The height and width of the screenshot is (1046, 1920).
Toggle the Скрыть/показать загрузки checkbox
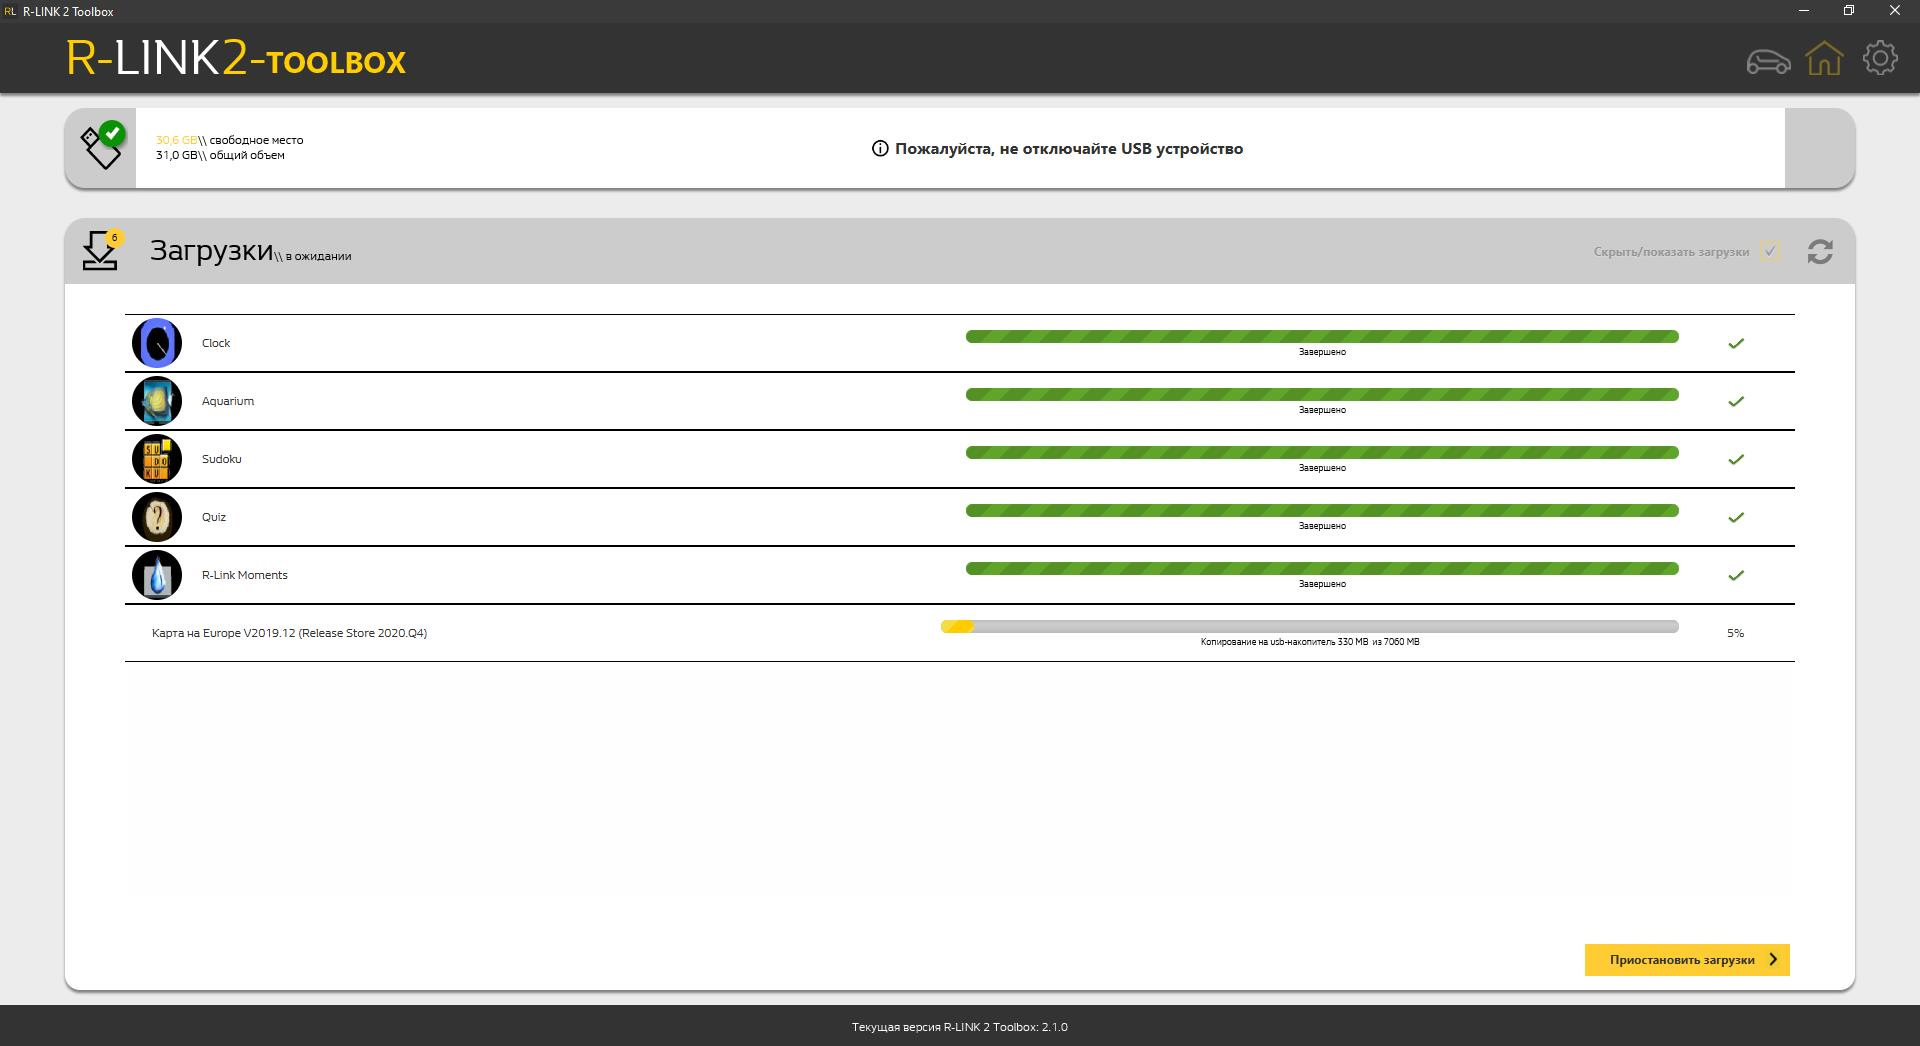1770,251
